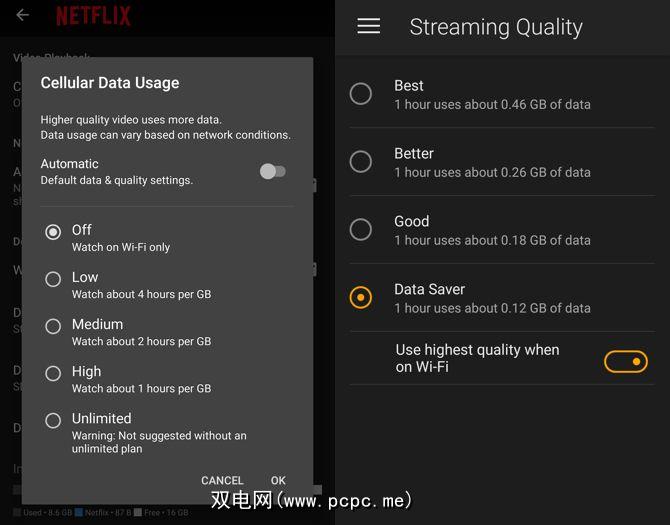Click 'Warning: Not suggested without an unlimited plan'
The height and width of the screenshot is (525, 670).
click(x=159, y=442)
